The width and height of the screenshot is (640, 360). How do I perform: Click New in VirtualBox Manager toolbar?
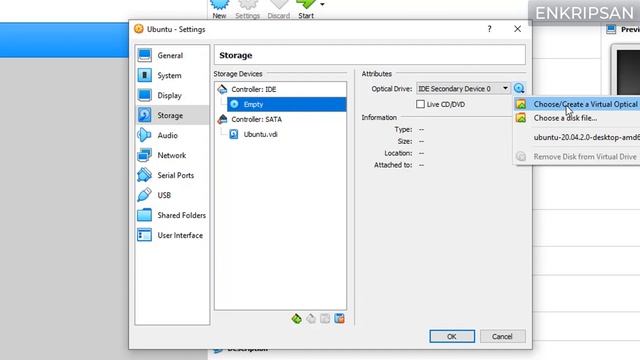(x=219, y=9)
